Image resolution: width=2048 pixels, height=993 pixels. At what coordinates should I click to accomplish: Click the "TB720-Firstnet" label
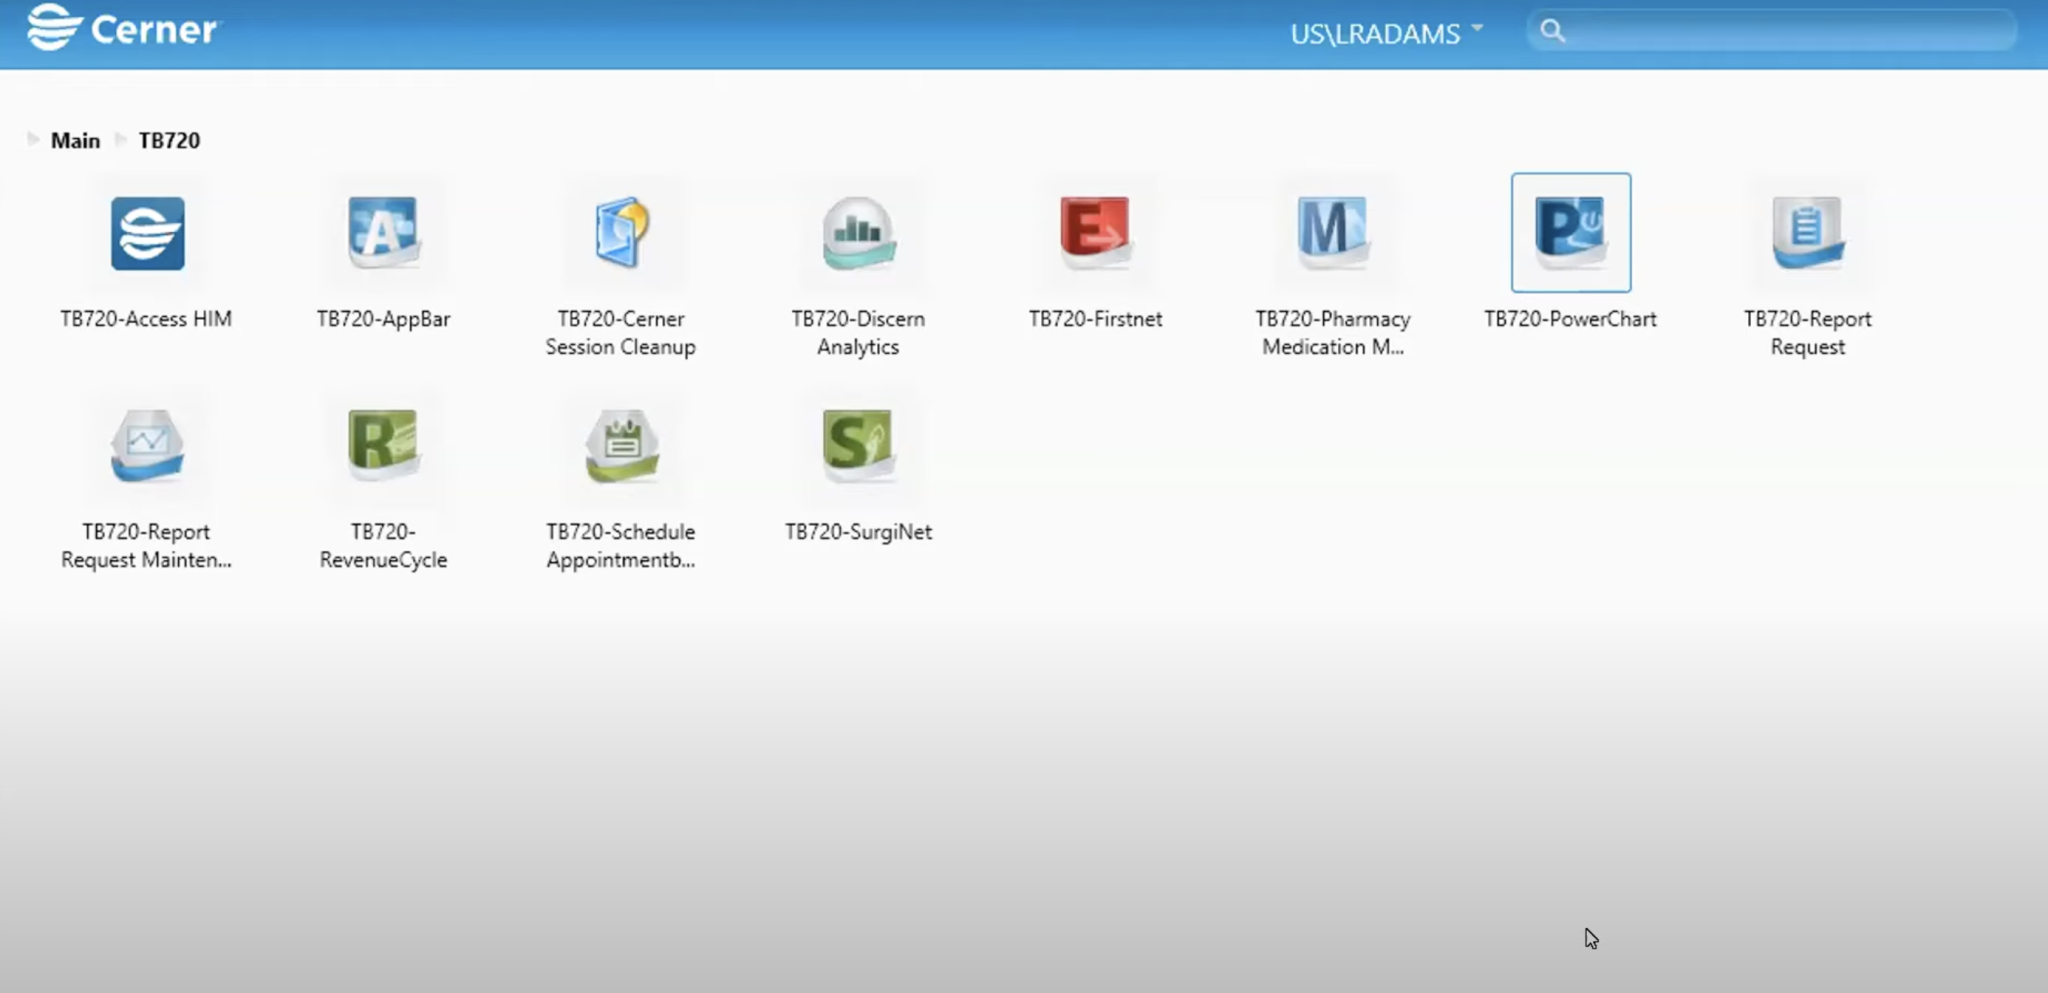click(1095, 319)
